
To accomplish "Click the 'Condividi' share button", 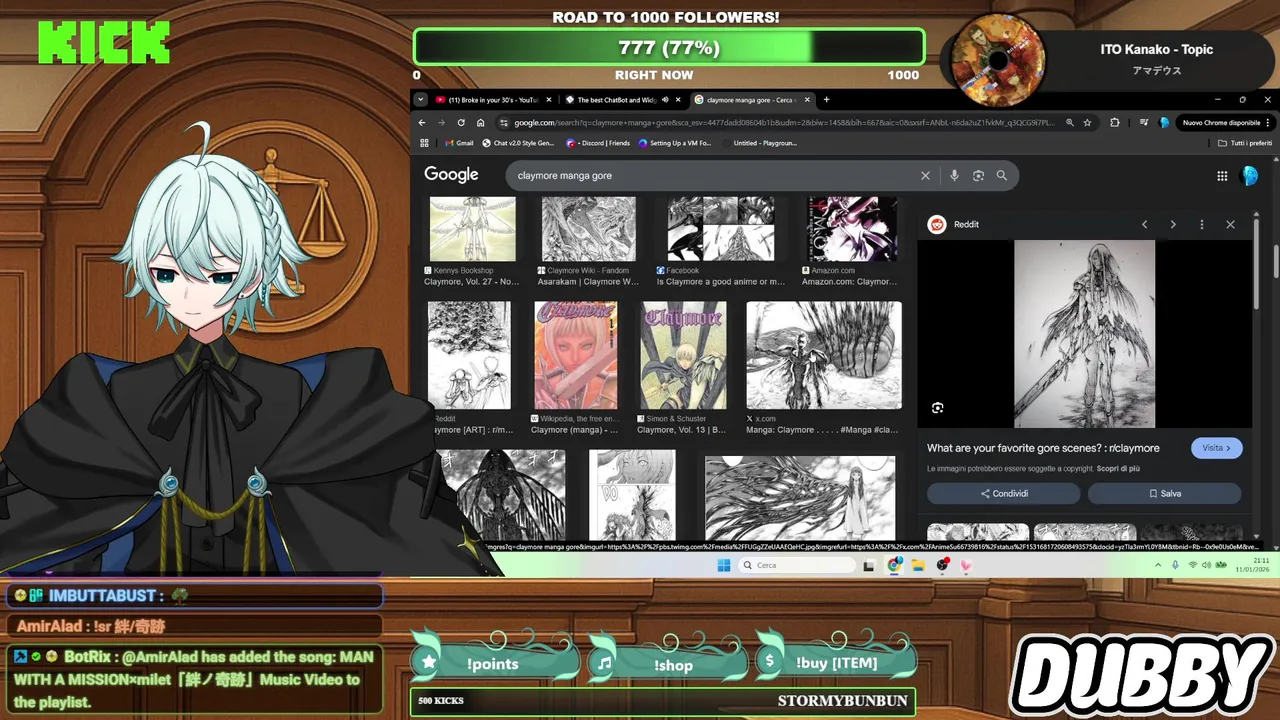I will pos(1003,493).
